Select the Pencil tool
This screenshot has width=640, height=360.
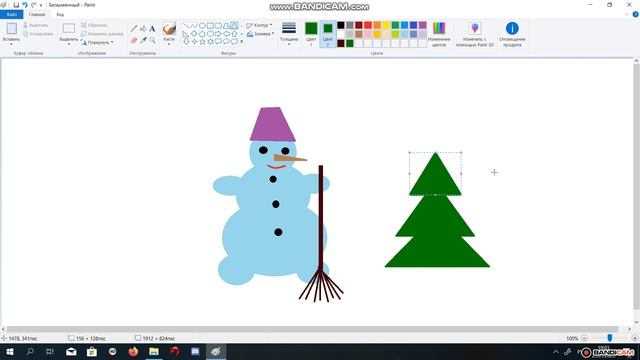click(134, 29)
